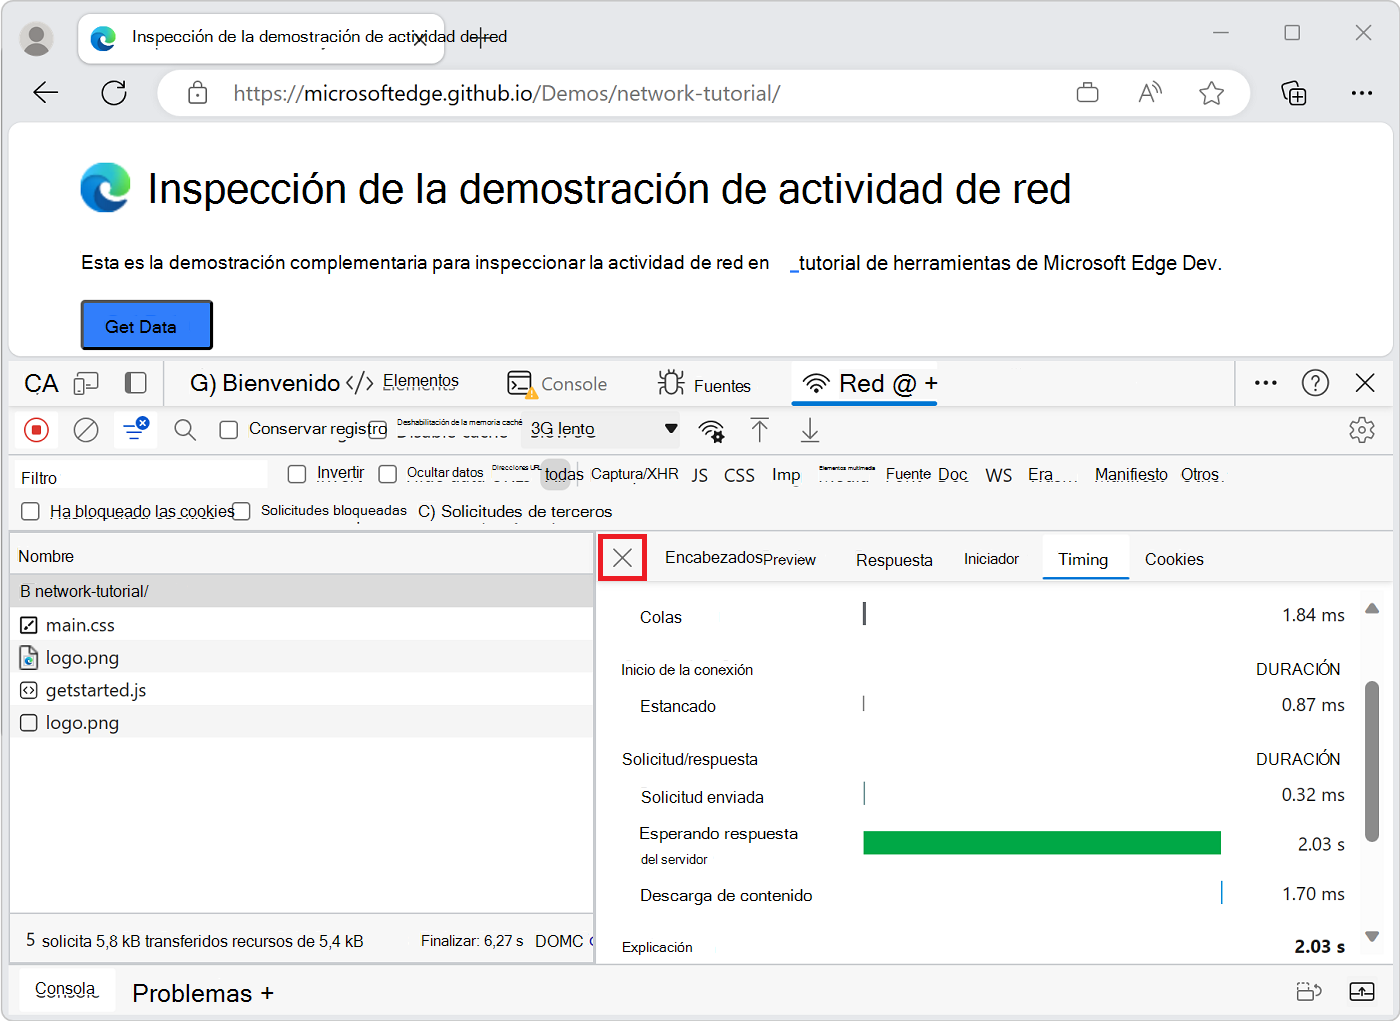This screenshot has height=1021, width=1400.
Task: Filter requests by Captura/XHR
Action: pos(635,474)
